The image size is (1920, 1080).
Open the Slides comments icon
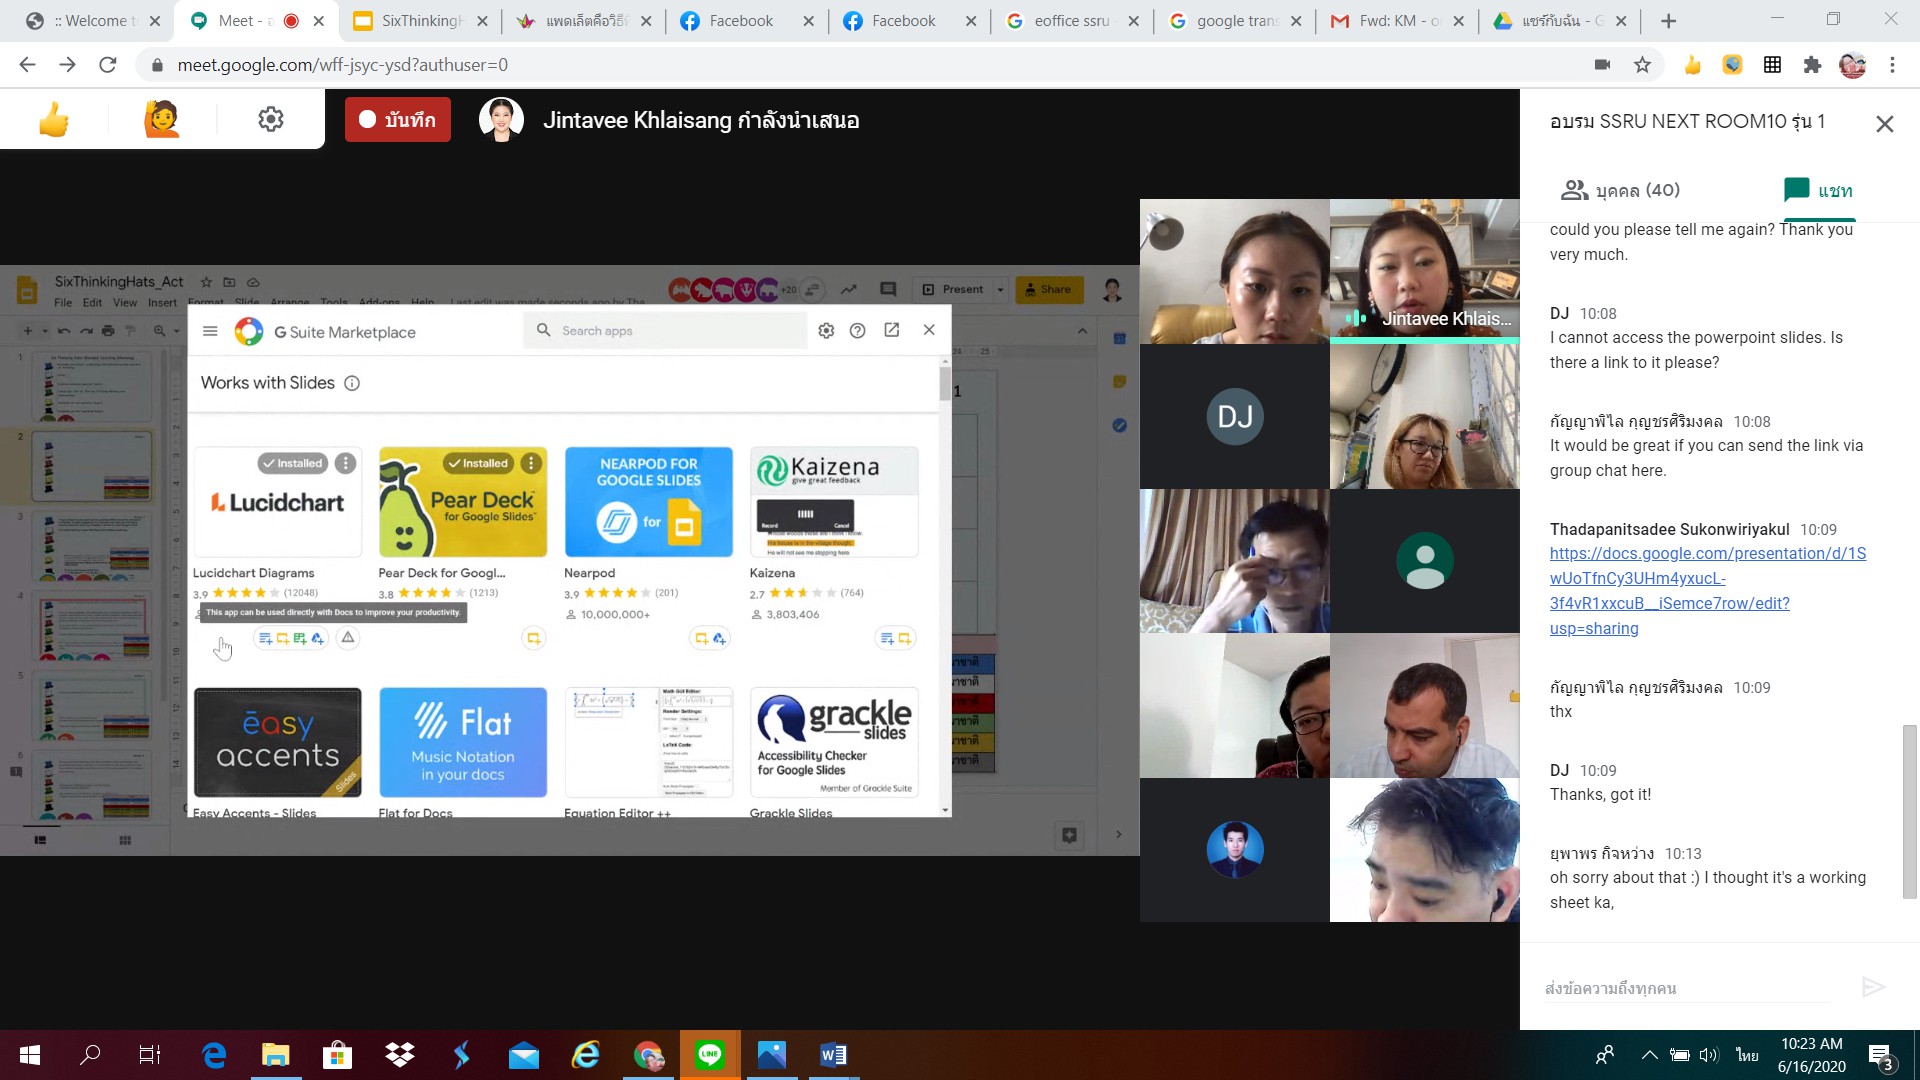click(x=887, y=289)
